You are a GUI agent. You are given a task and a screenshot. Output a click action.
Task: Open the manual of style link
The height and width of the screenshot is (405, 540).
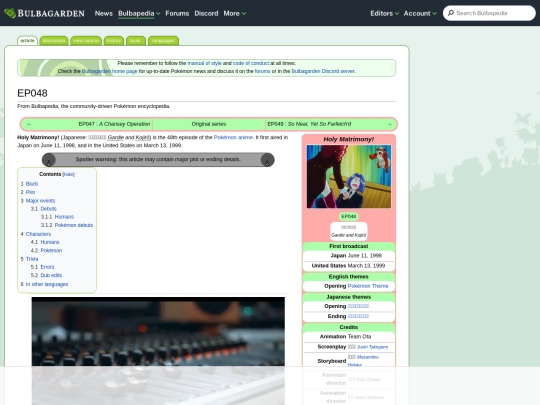click(204, 63)
